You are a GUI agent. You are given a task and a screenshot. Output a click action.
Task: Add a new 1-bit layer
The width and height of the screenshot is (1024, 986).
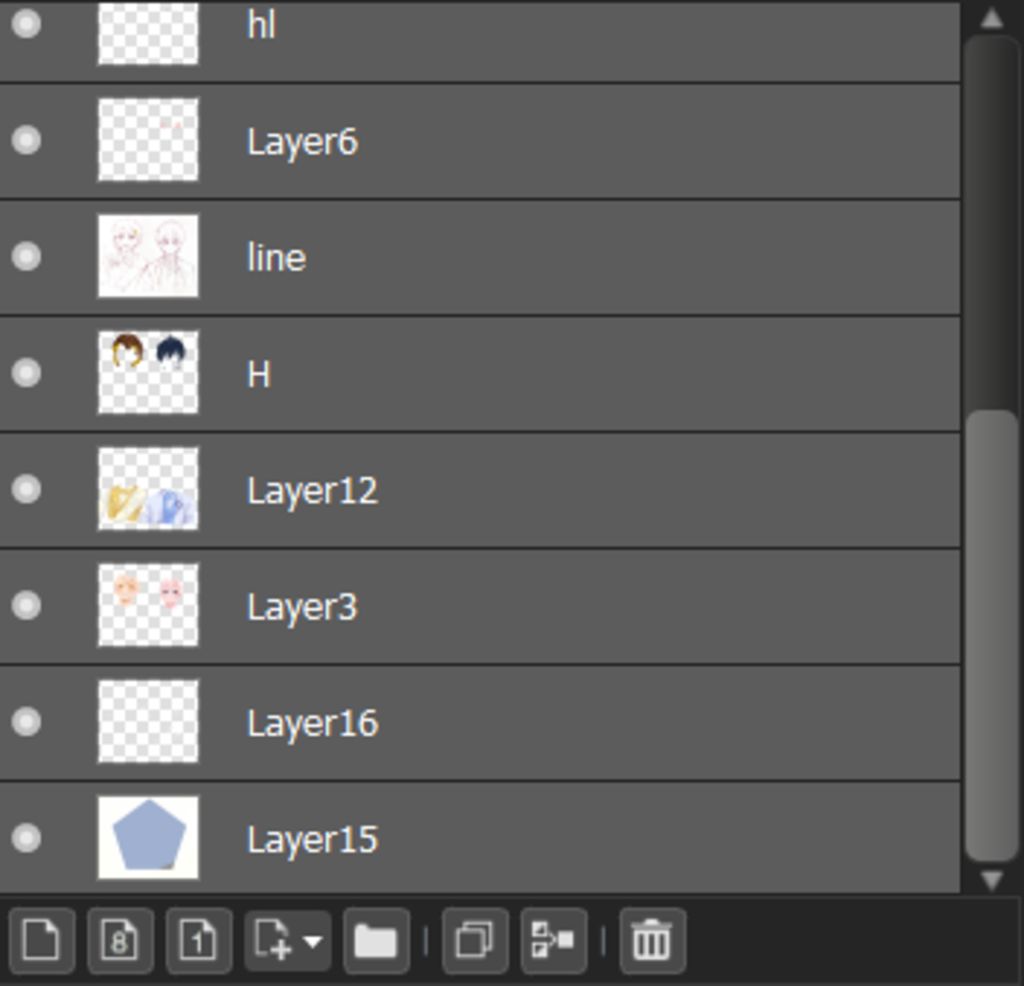point(198,941)
